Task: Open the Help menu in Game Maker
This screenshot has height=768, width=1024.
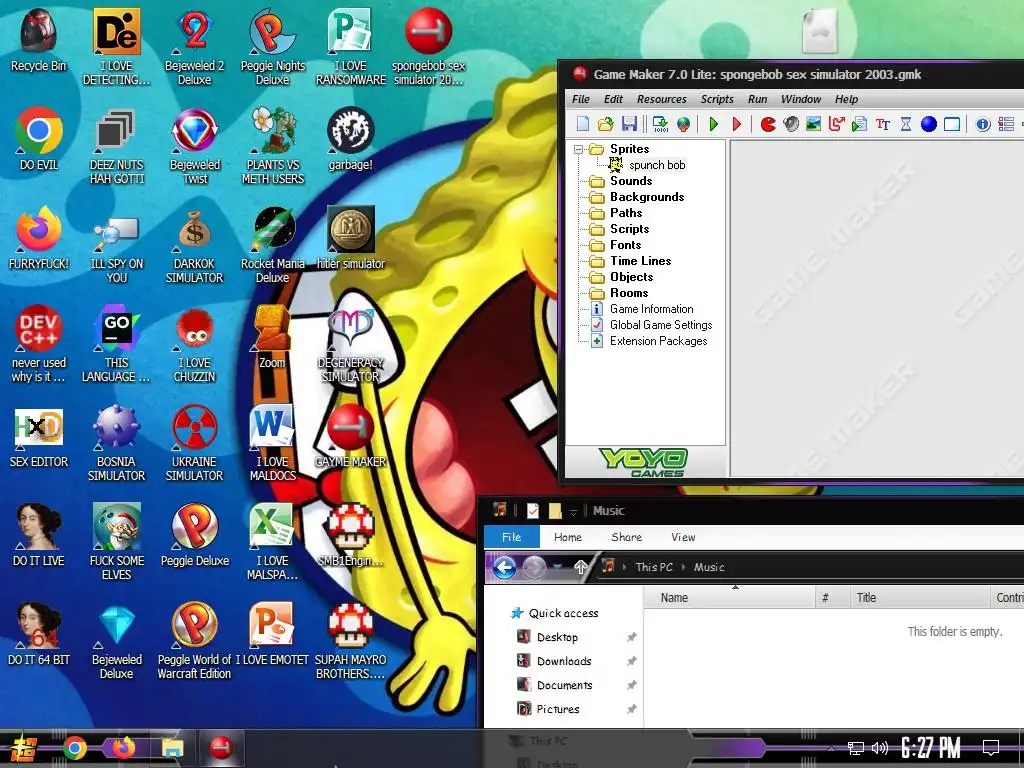Action: (846, 99)
